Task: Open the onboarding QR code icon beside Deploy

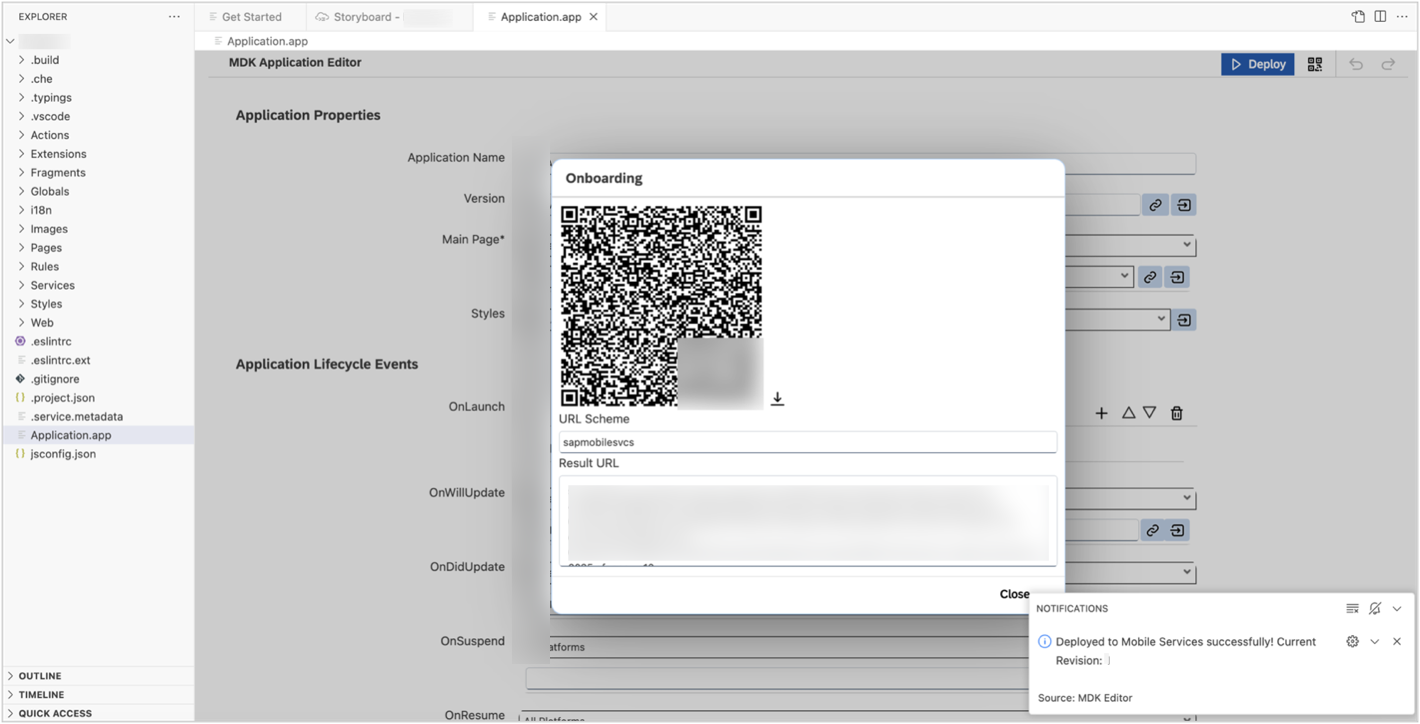Action: (1315, 64)
